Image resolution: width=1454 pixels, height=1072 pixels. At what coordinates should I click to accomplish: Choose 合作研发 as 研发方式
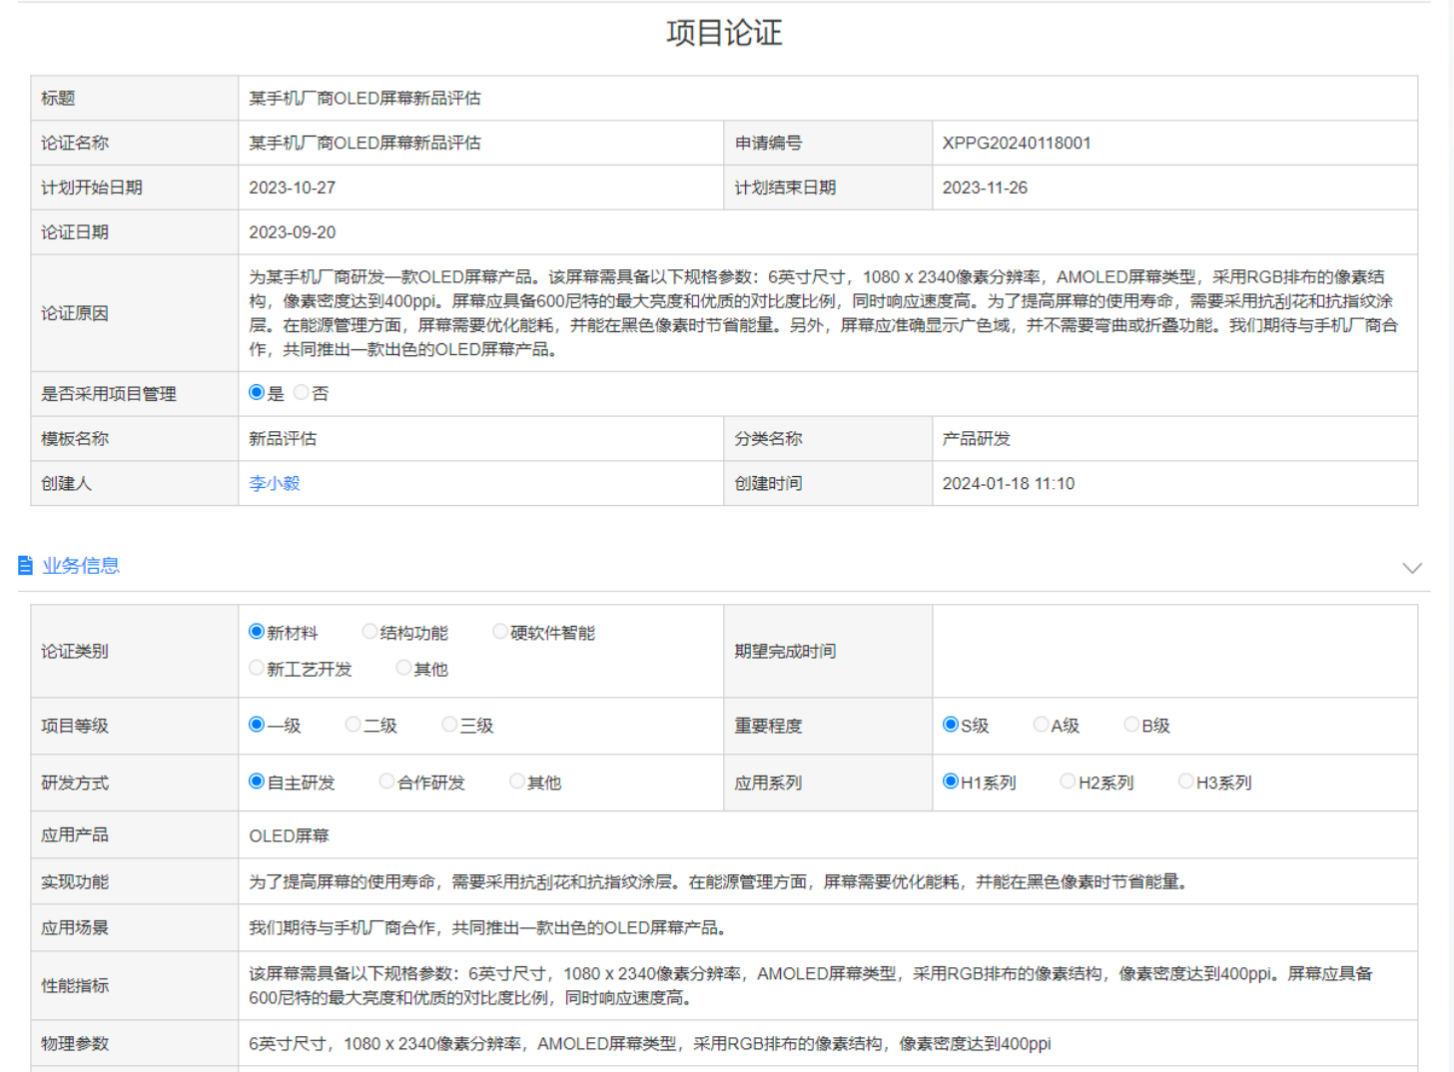pos(387,782)
